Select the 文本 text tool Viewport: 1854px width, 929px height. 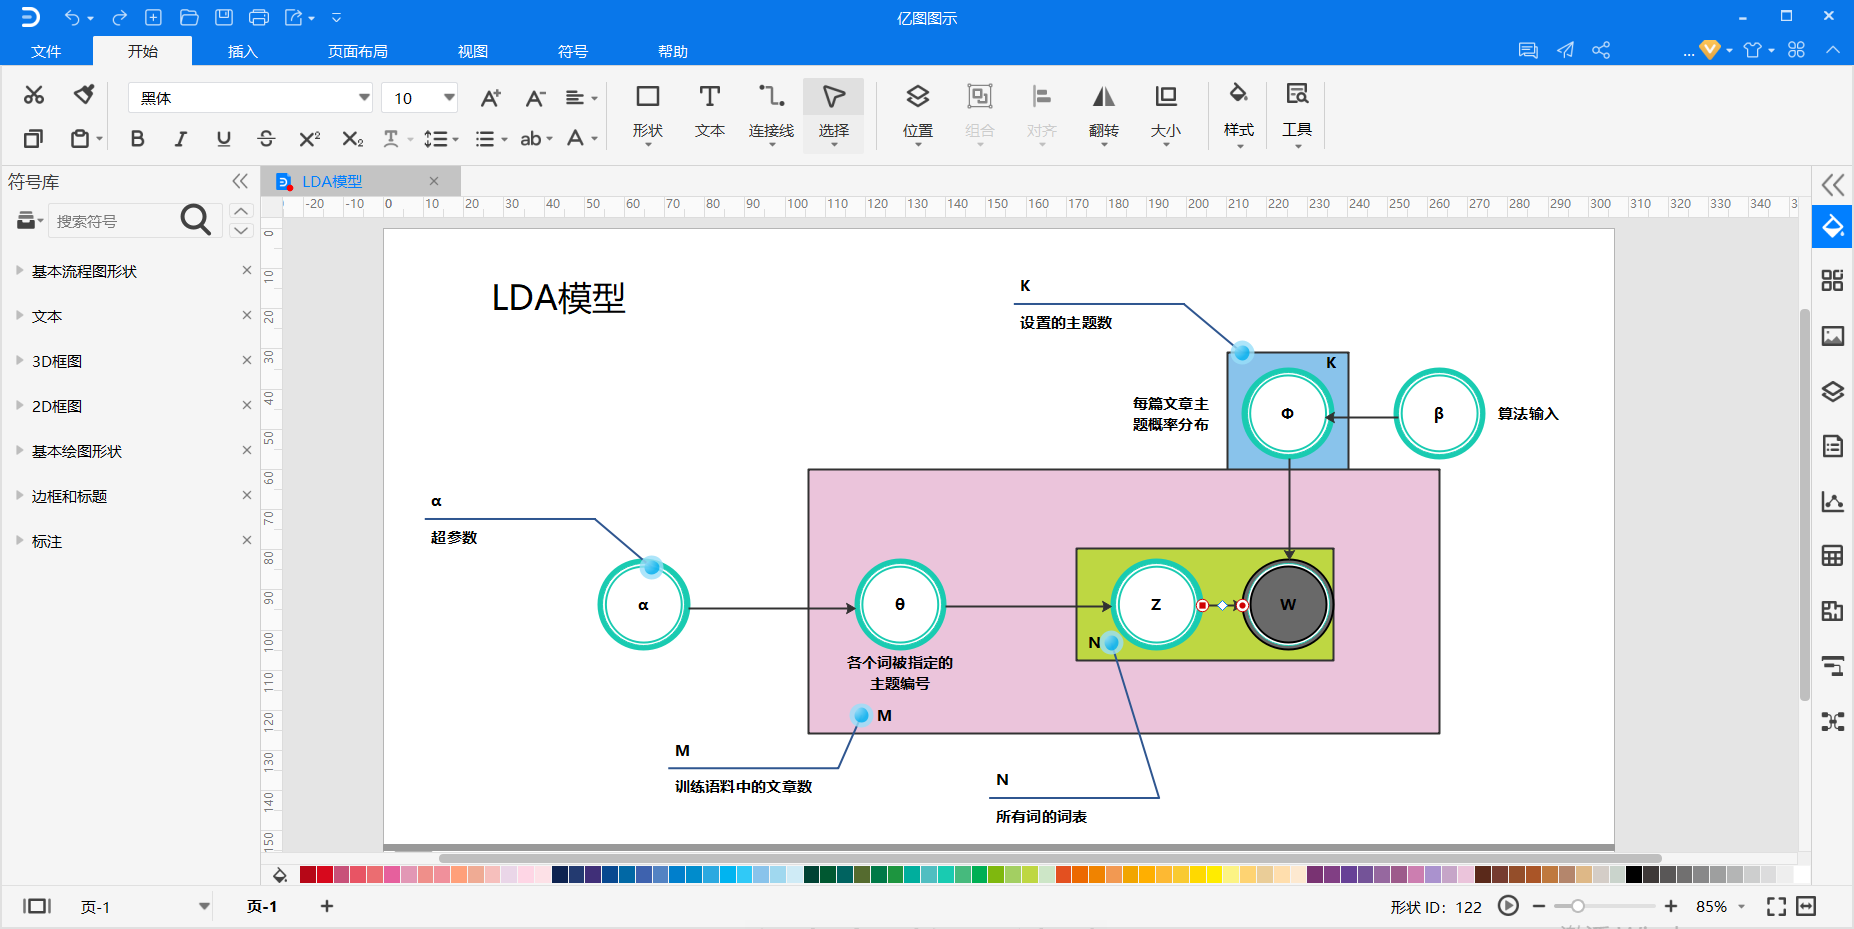click(x=710, y=113)
